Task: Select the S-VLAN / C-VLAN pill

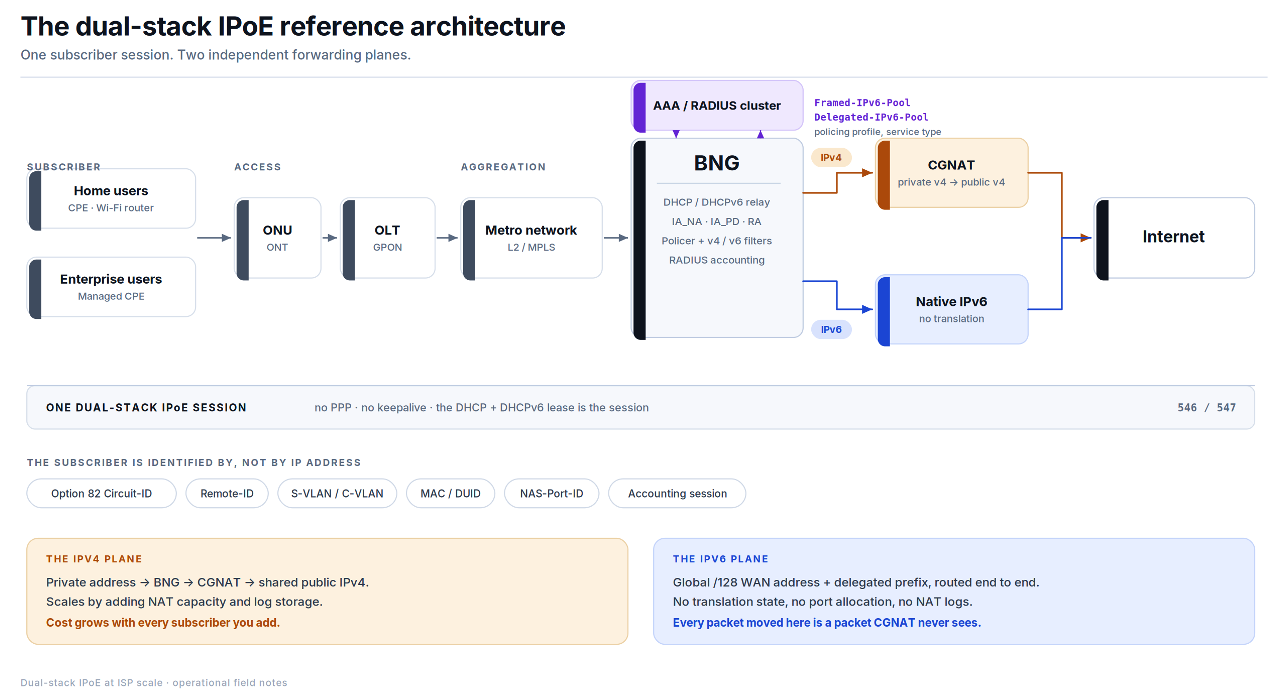Action: pyautogui.click(x=337, y=493)
